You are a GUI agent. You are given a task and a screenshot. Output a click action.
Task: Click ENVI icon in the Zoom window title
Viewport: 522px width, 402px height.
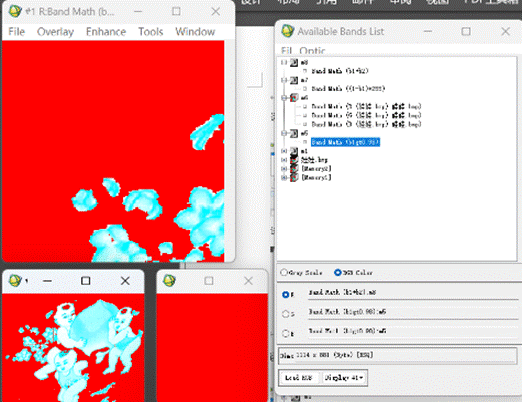pyautogui.click(x=169, y=281)
